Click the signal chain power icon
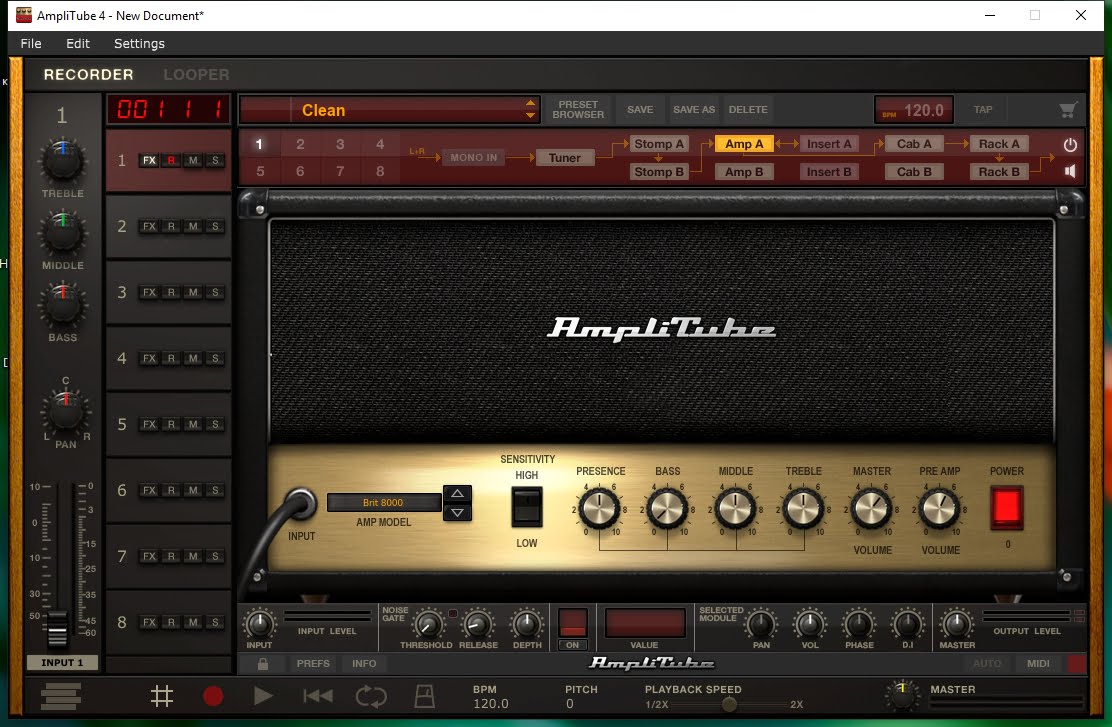 click(1070, 145)
